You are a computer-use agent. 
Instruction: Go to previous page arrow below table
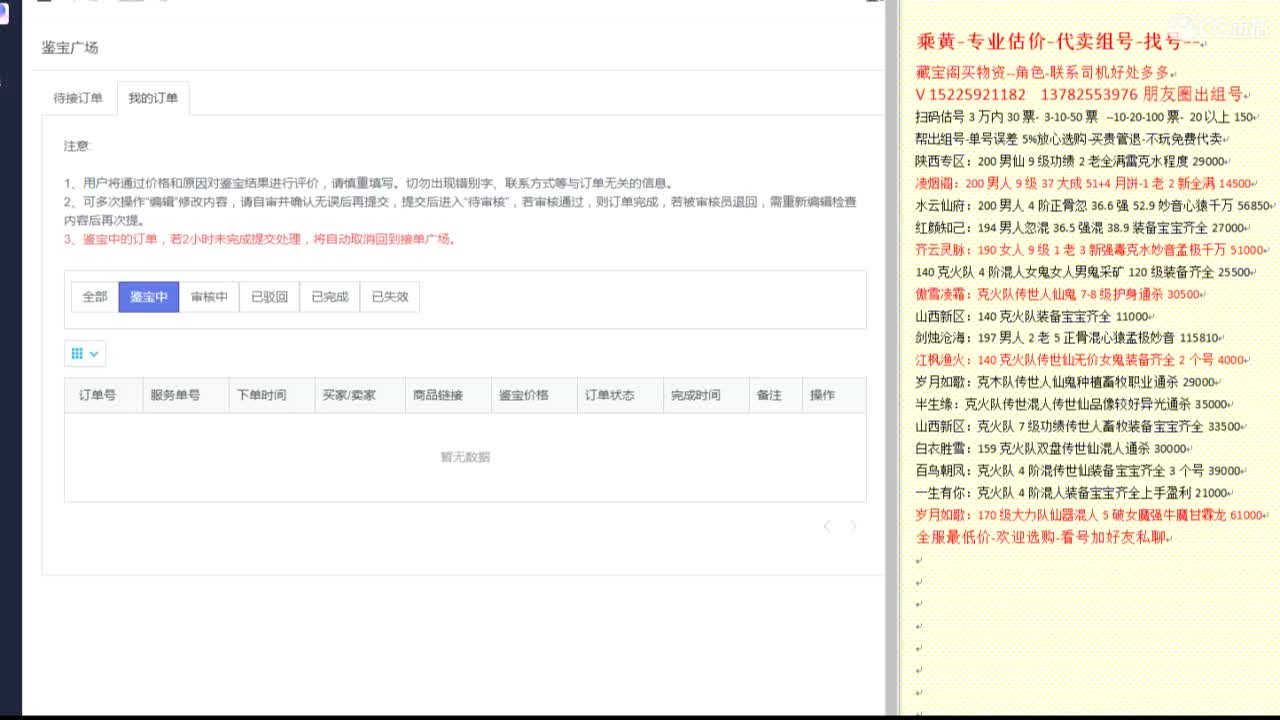click(x=827, y=526)
